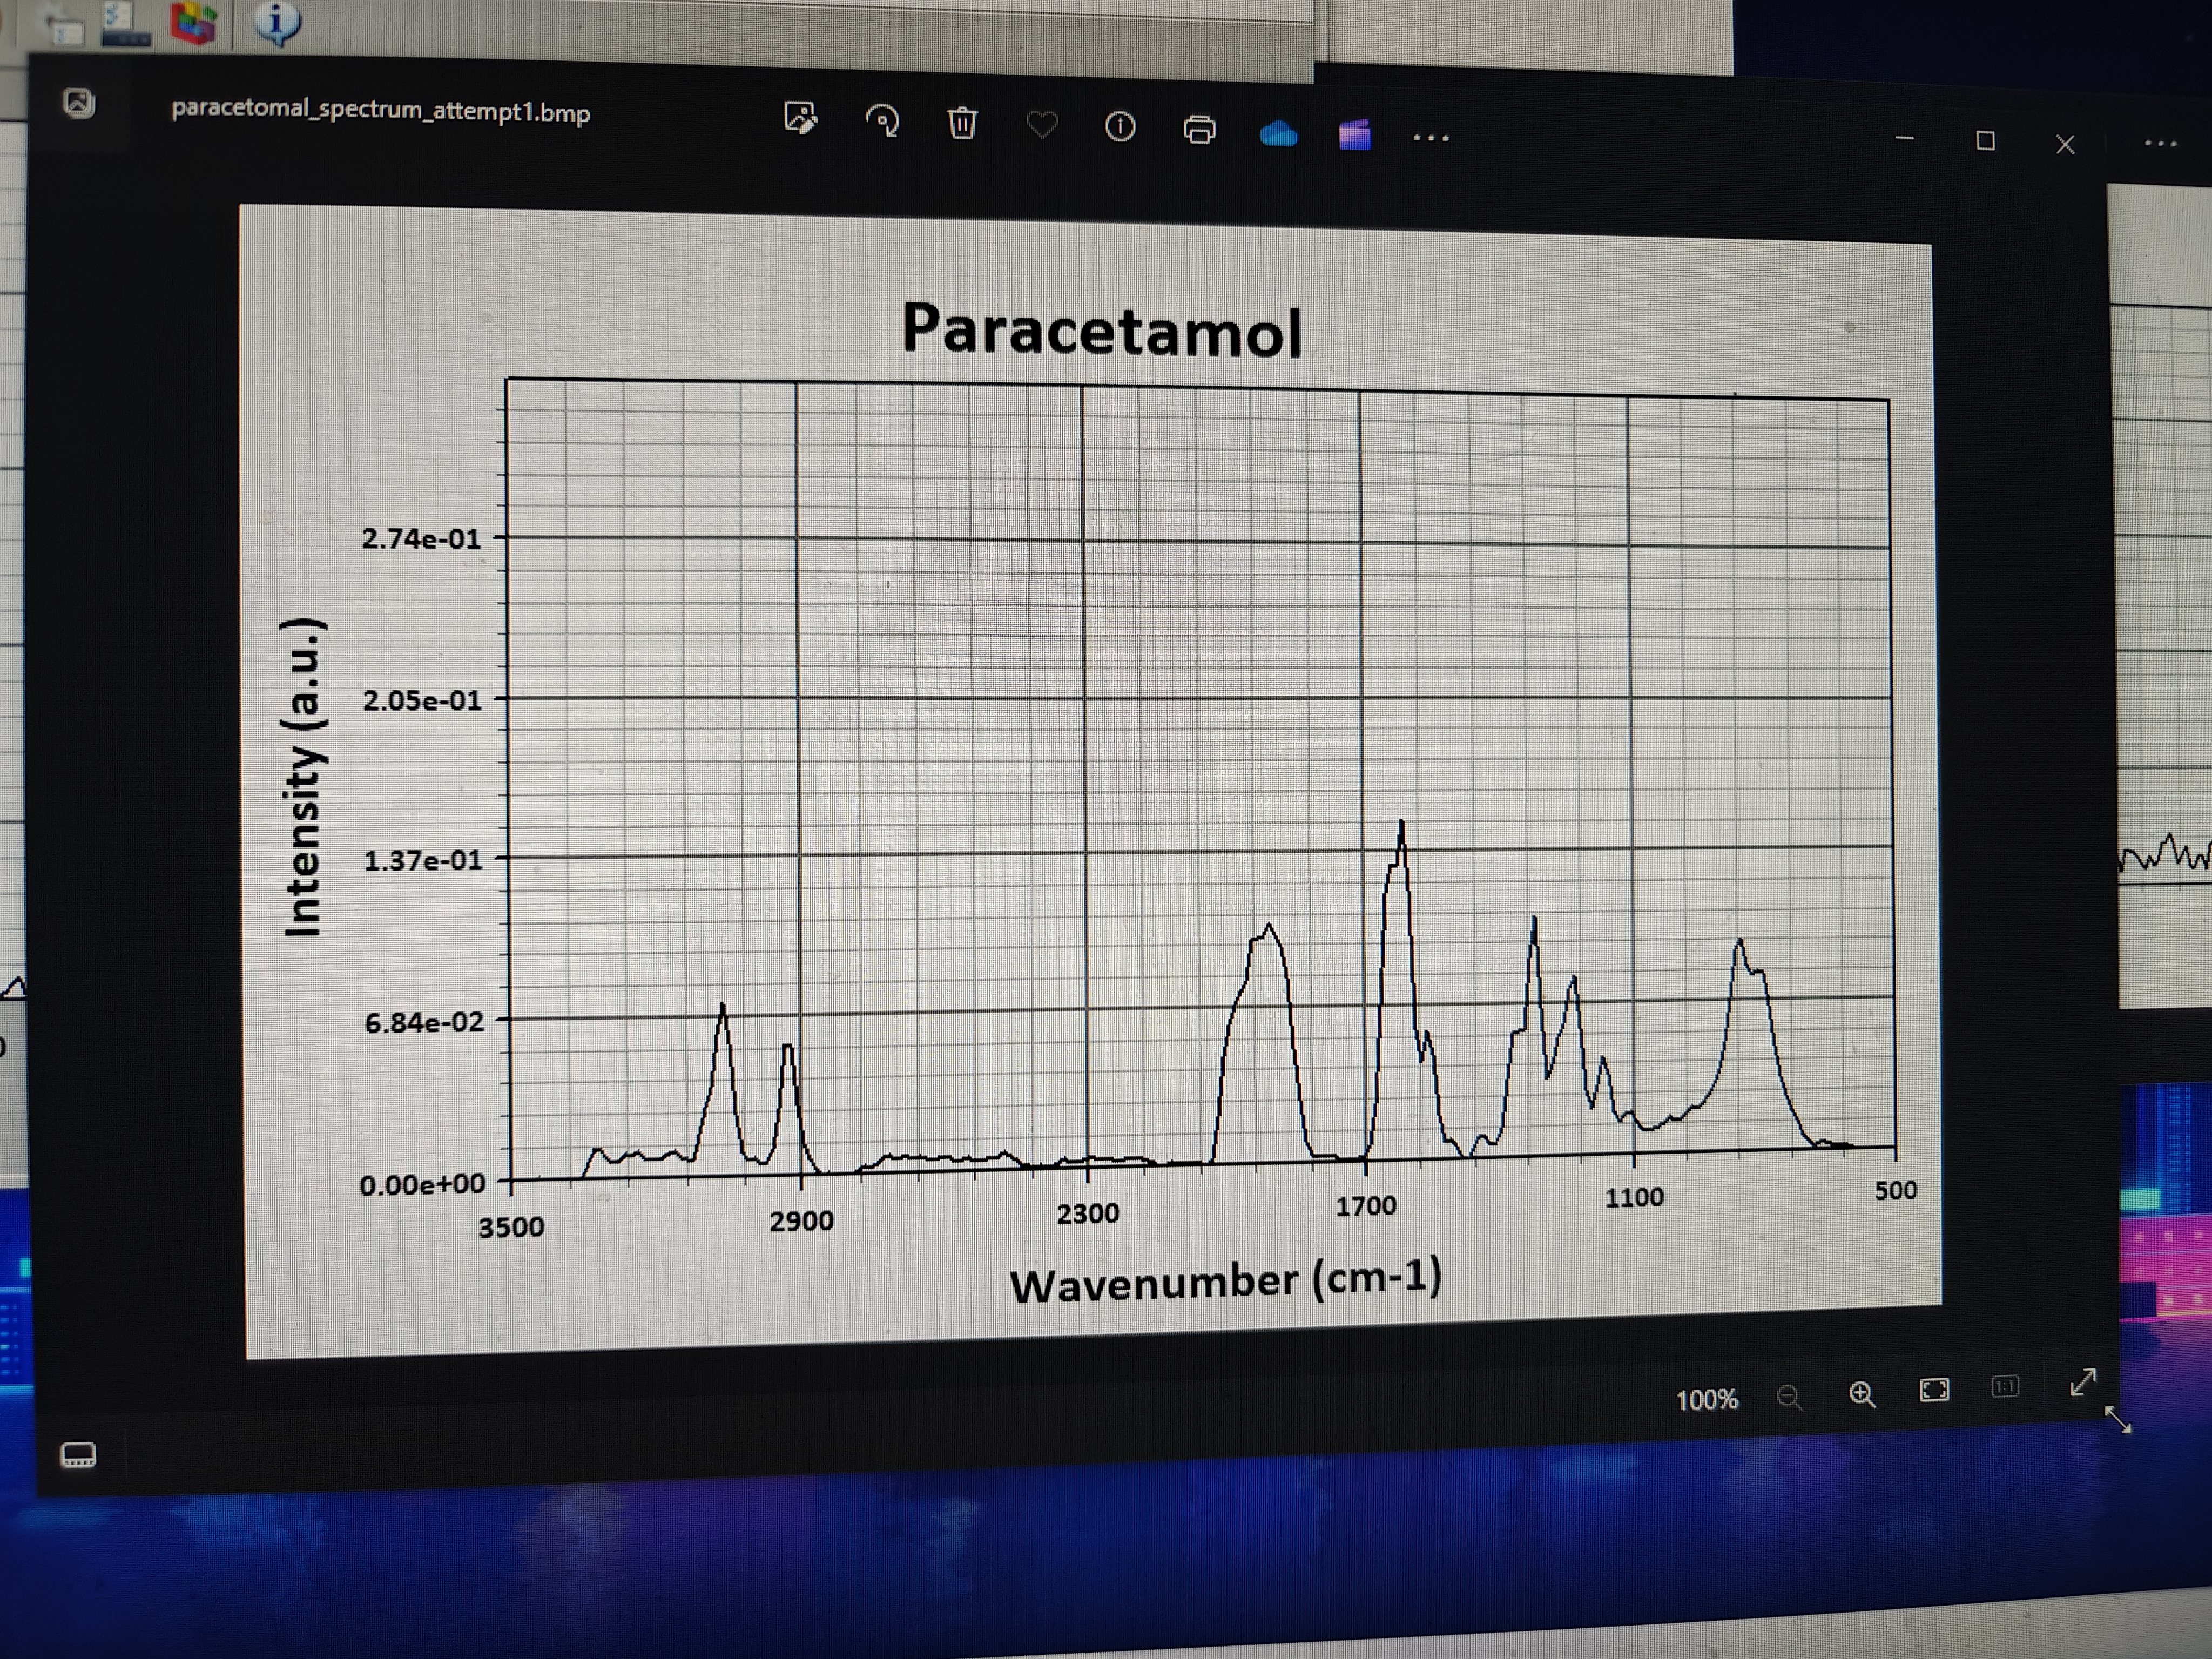The image size is (2212, 1659).
Task: Show actual size 1:1 button
Action: (2005, 1387)
